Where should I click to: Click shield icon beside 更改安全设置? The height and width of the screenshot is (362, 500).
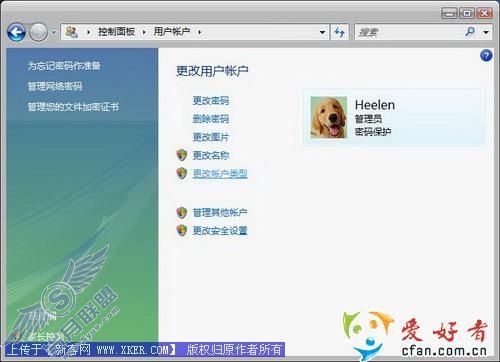click(182, 230)
